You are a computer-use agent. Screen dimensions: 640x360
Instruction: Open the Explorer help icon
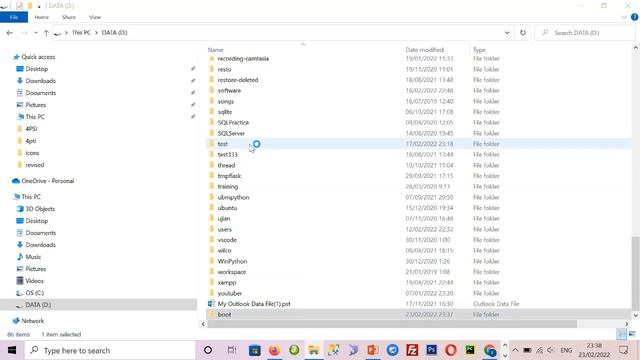634,17
